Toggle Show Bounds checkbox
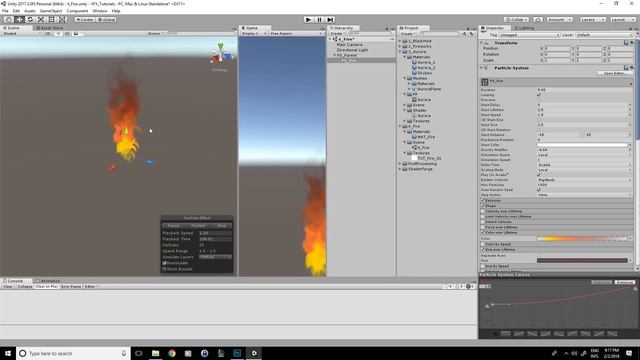 164,269
